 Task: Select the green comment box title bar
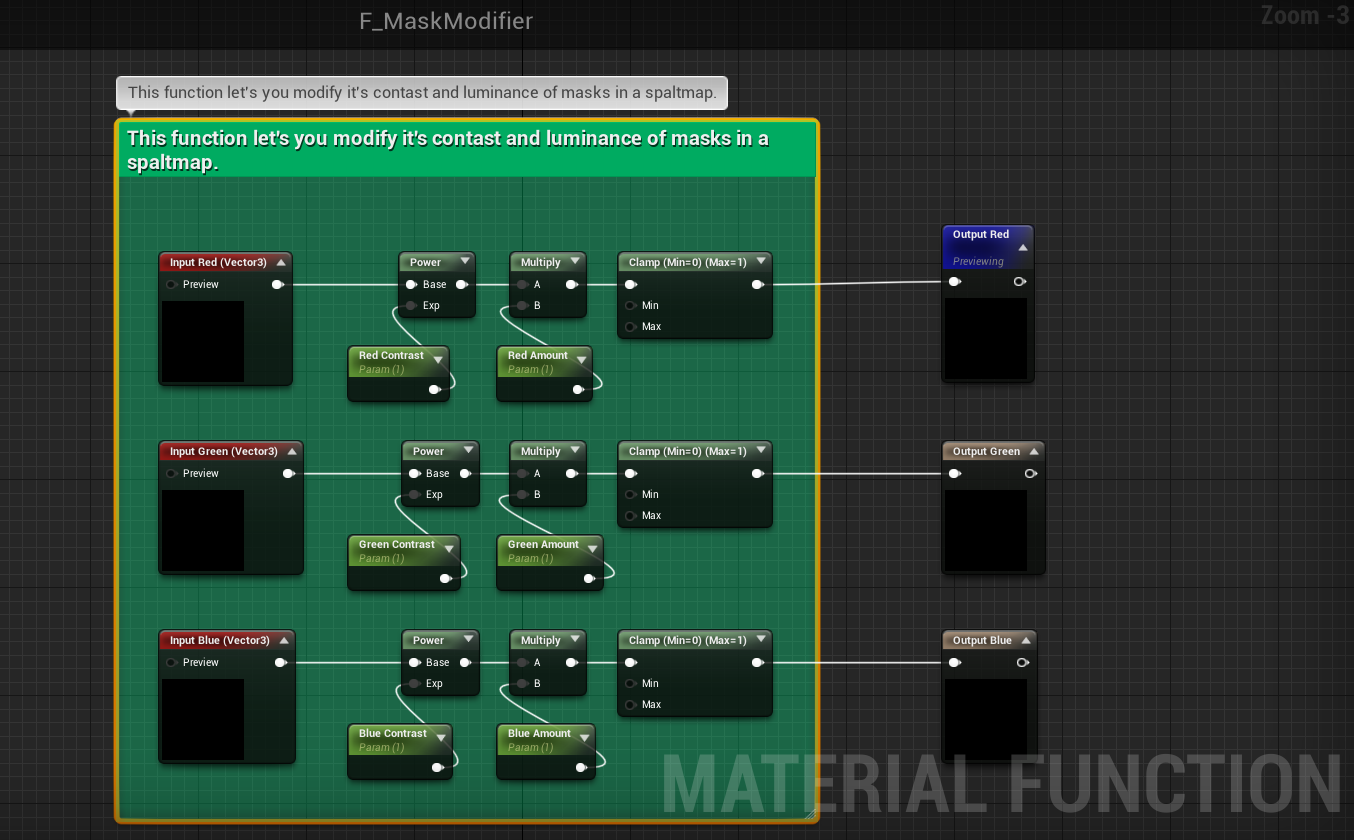point(468,150)
